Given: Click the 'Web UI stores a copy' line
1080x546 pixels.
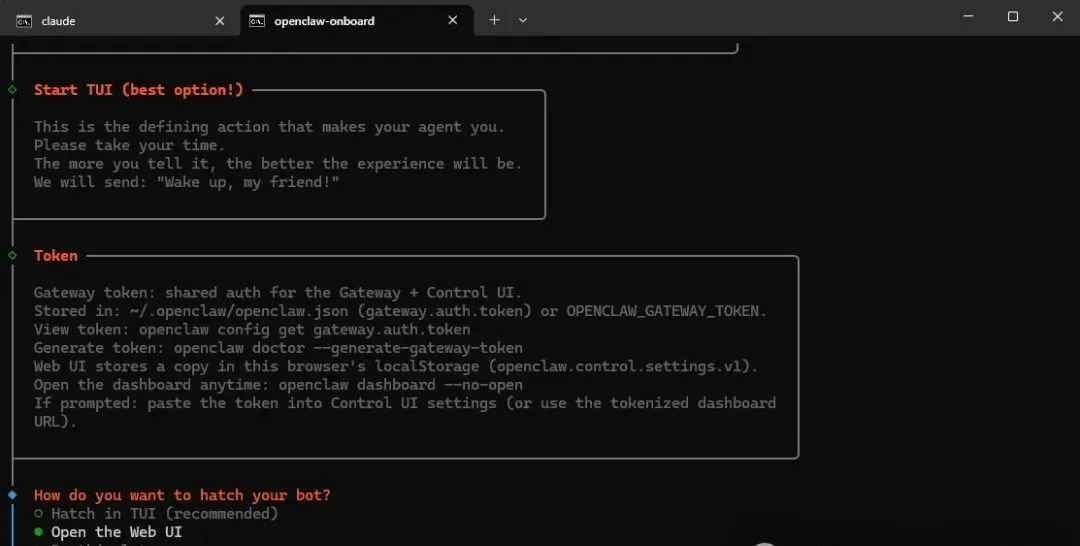Looking at the screenshot, I should (396, 366).
